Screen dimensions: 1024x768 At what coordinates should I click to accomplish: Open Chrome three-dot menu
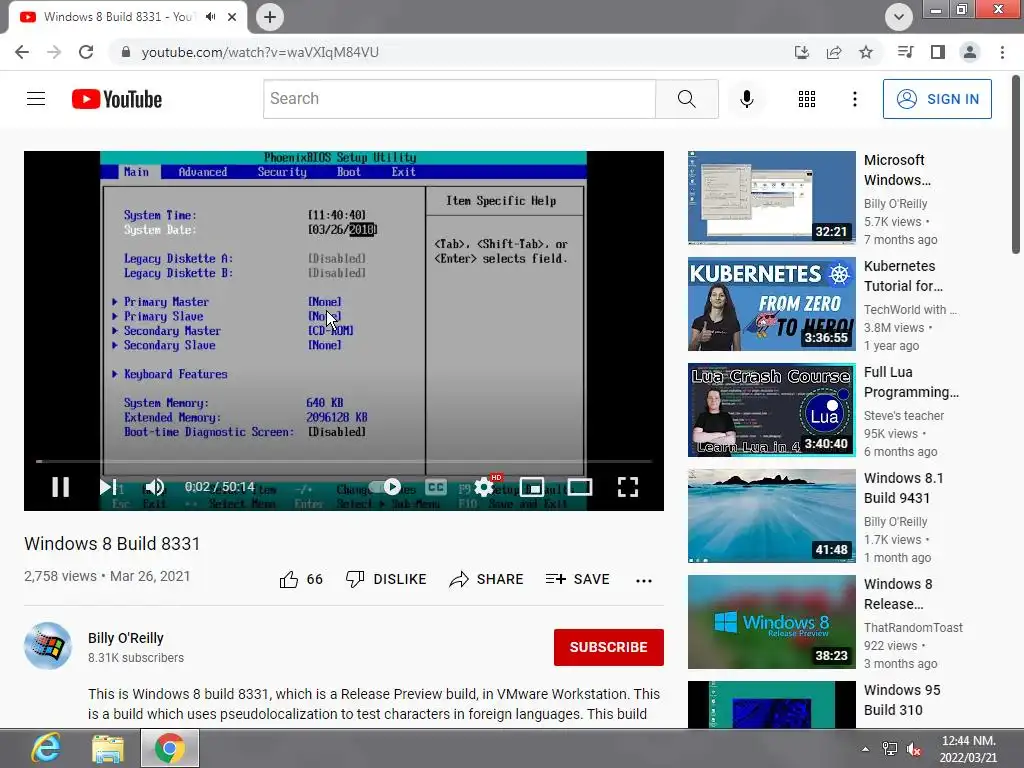[1002, 52]
